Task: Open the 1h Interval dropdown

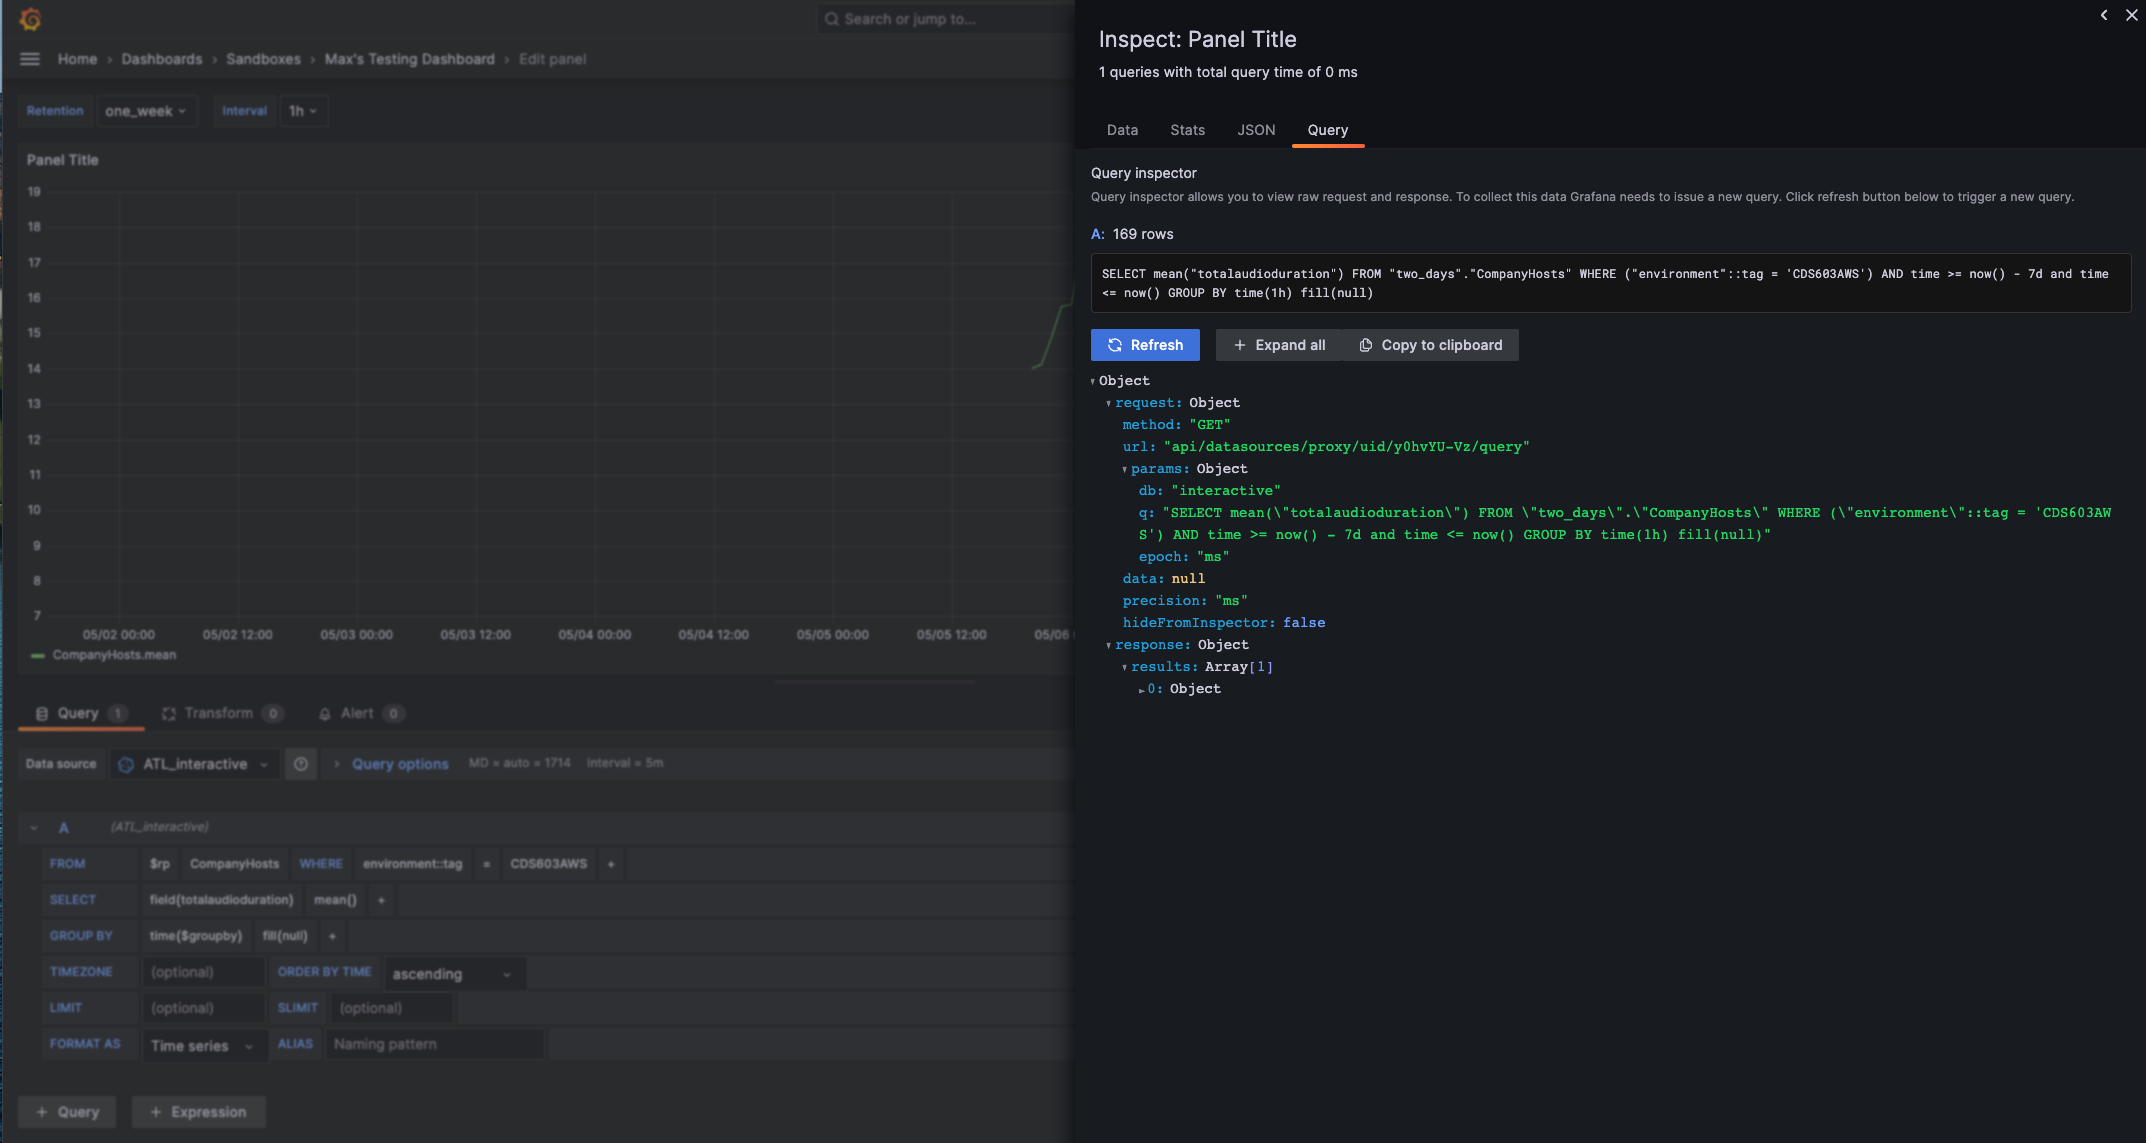Action: [303, 111]
